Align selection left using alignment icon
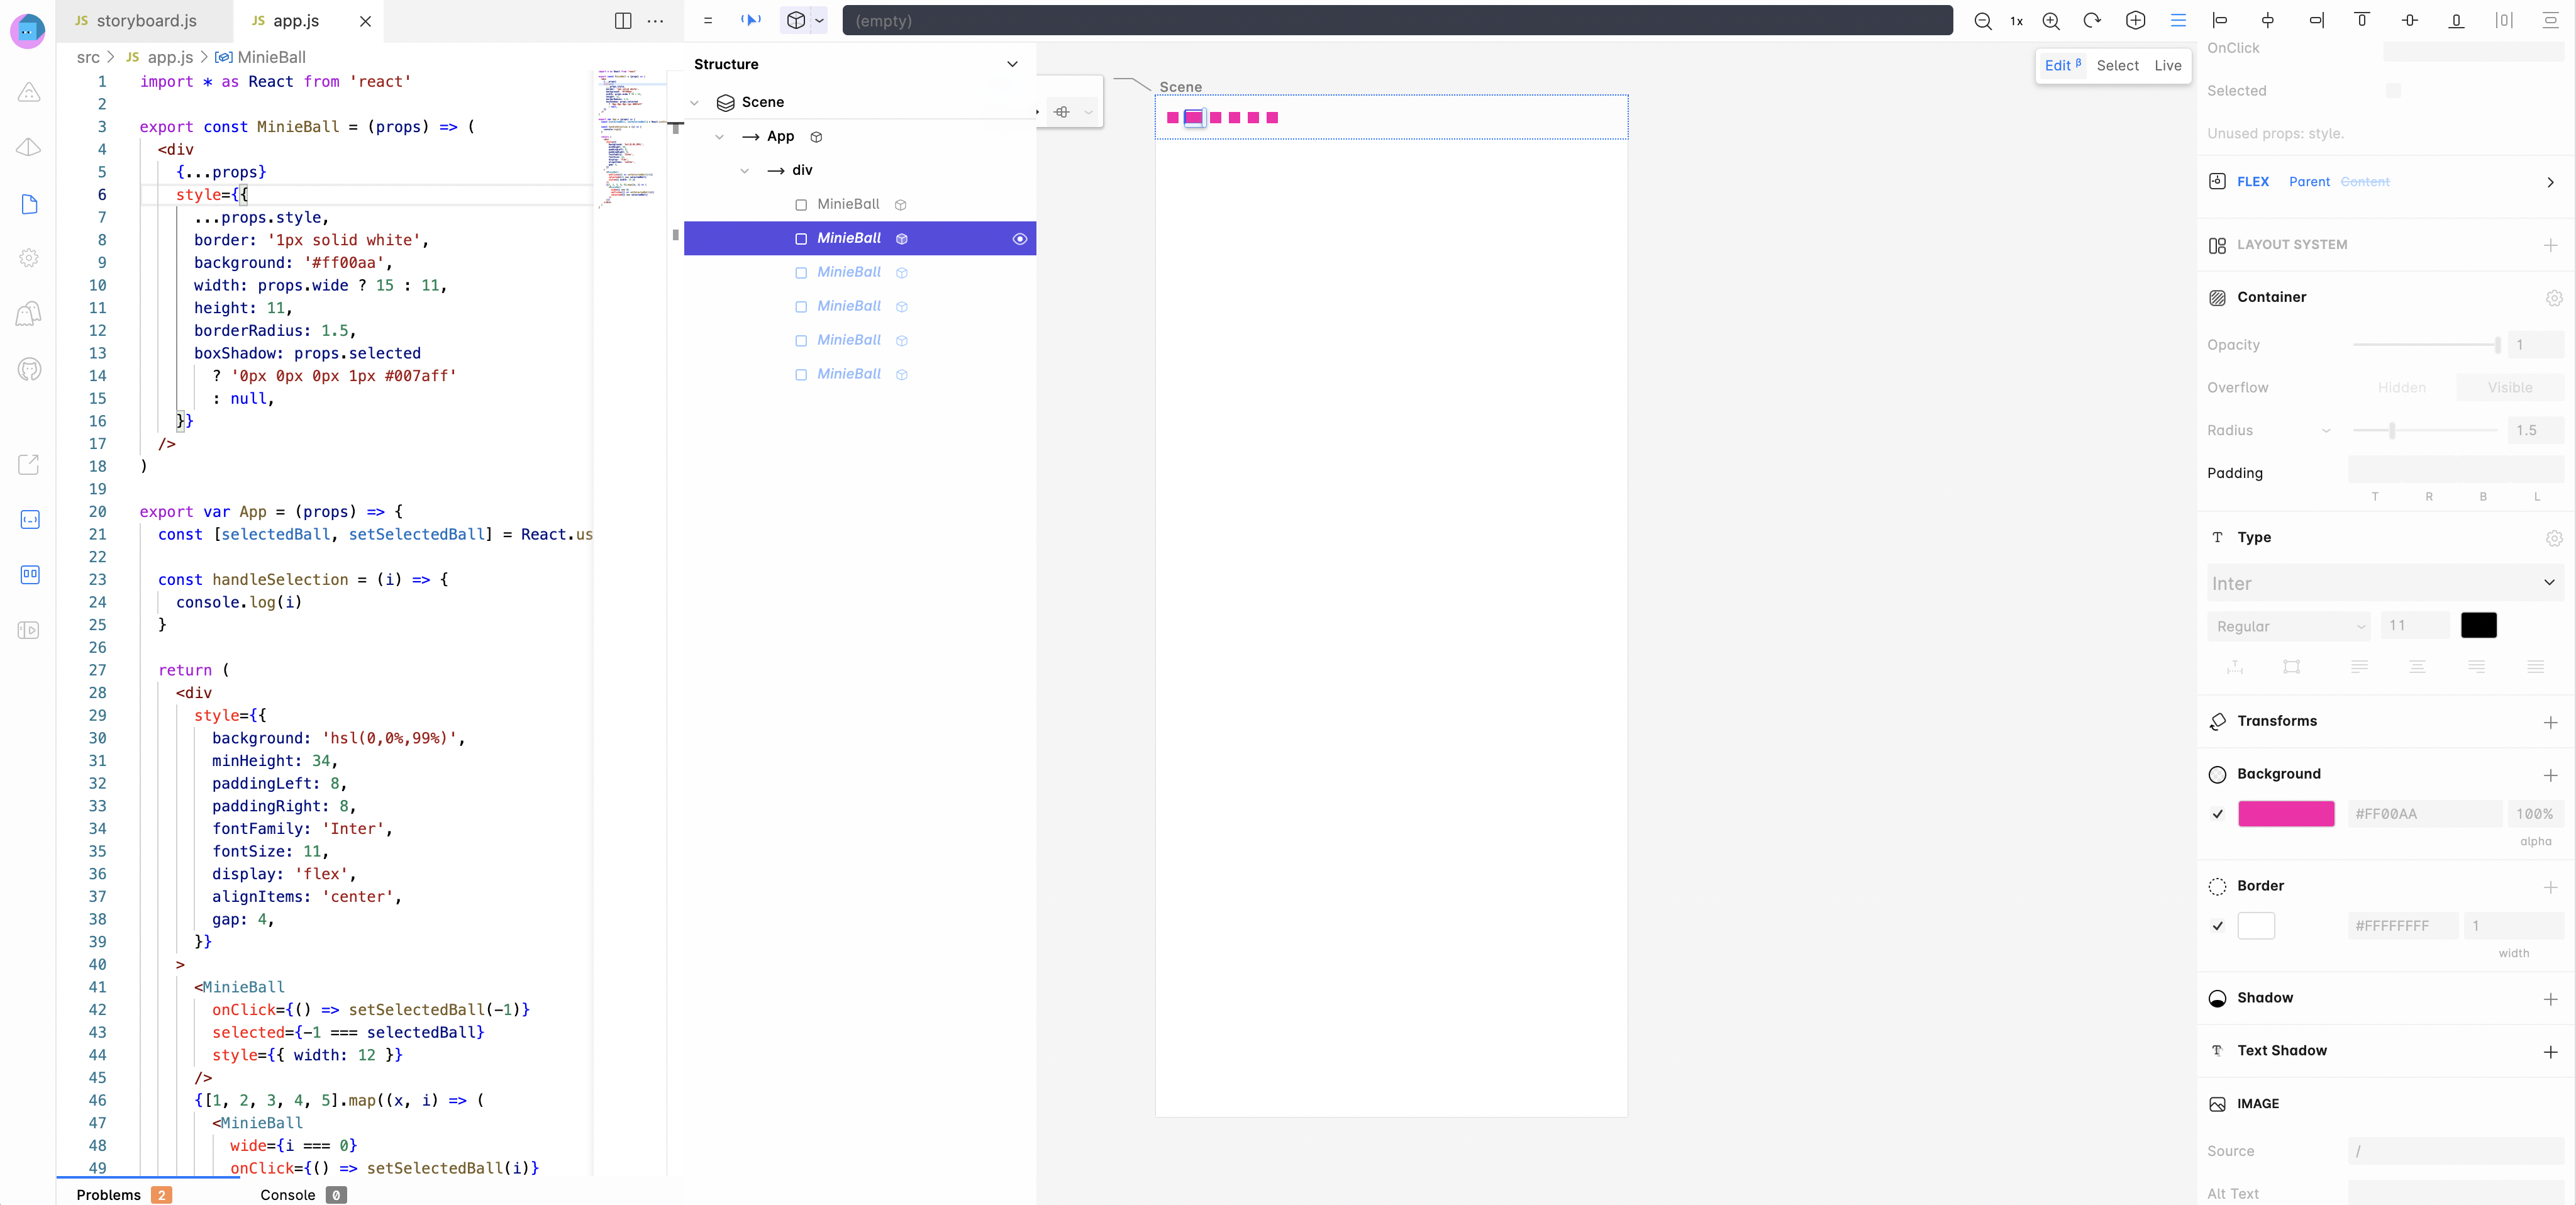This screenshot has height=1205, width=2576. (2219, 20)
